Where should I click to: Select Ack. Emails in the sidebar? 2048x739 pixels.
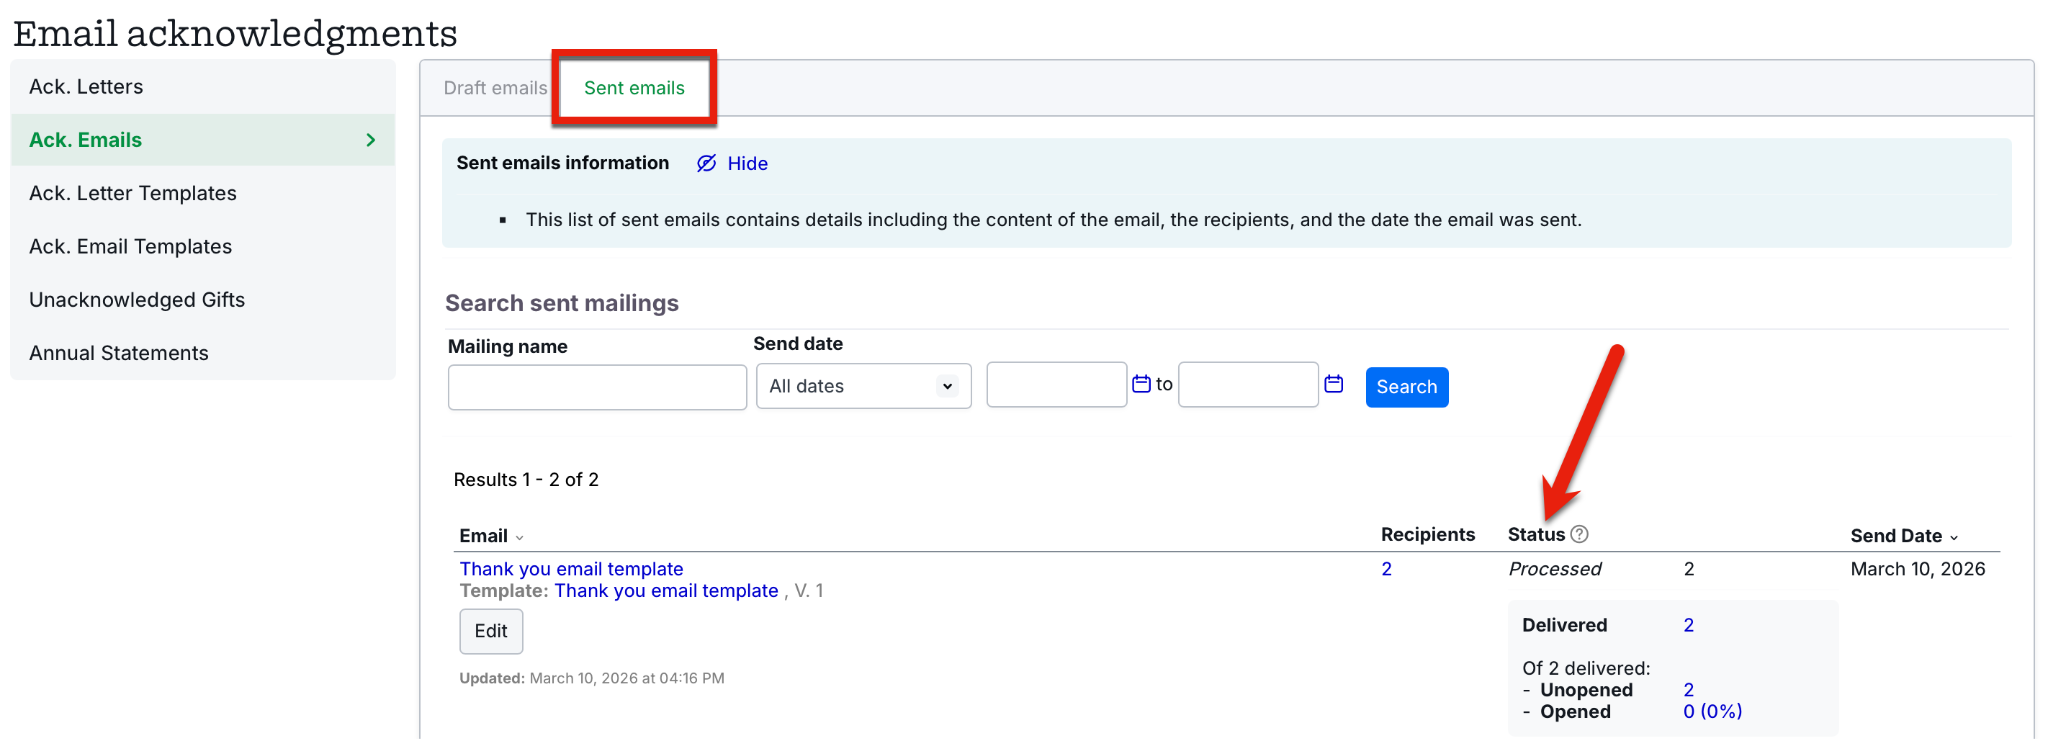[202, 140]
